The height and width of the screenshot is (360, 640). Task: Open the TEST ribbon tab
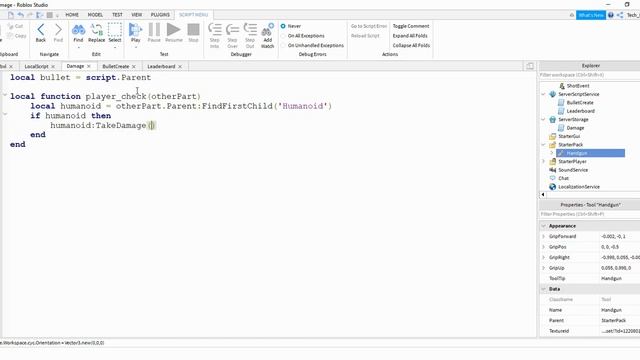(117, 15)
